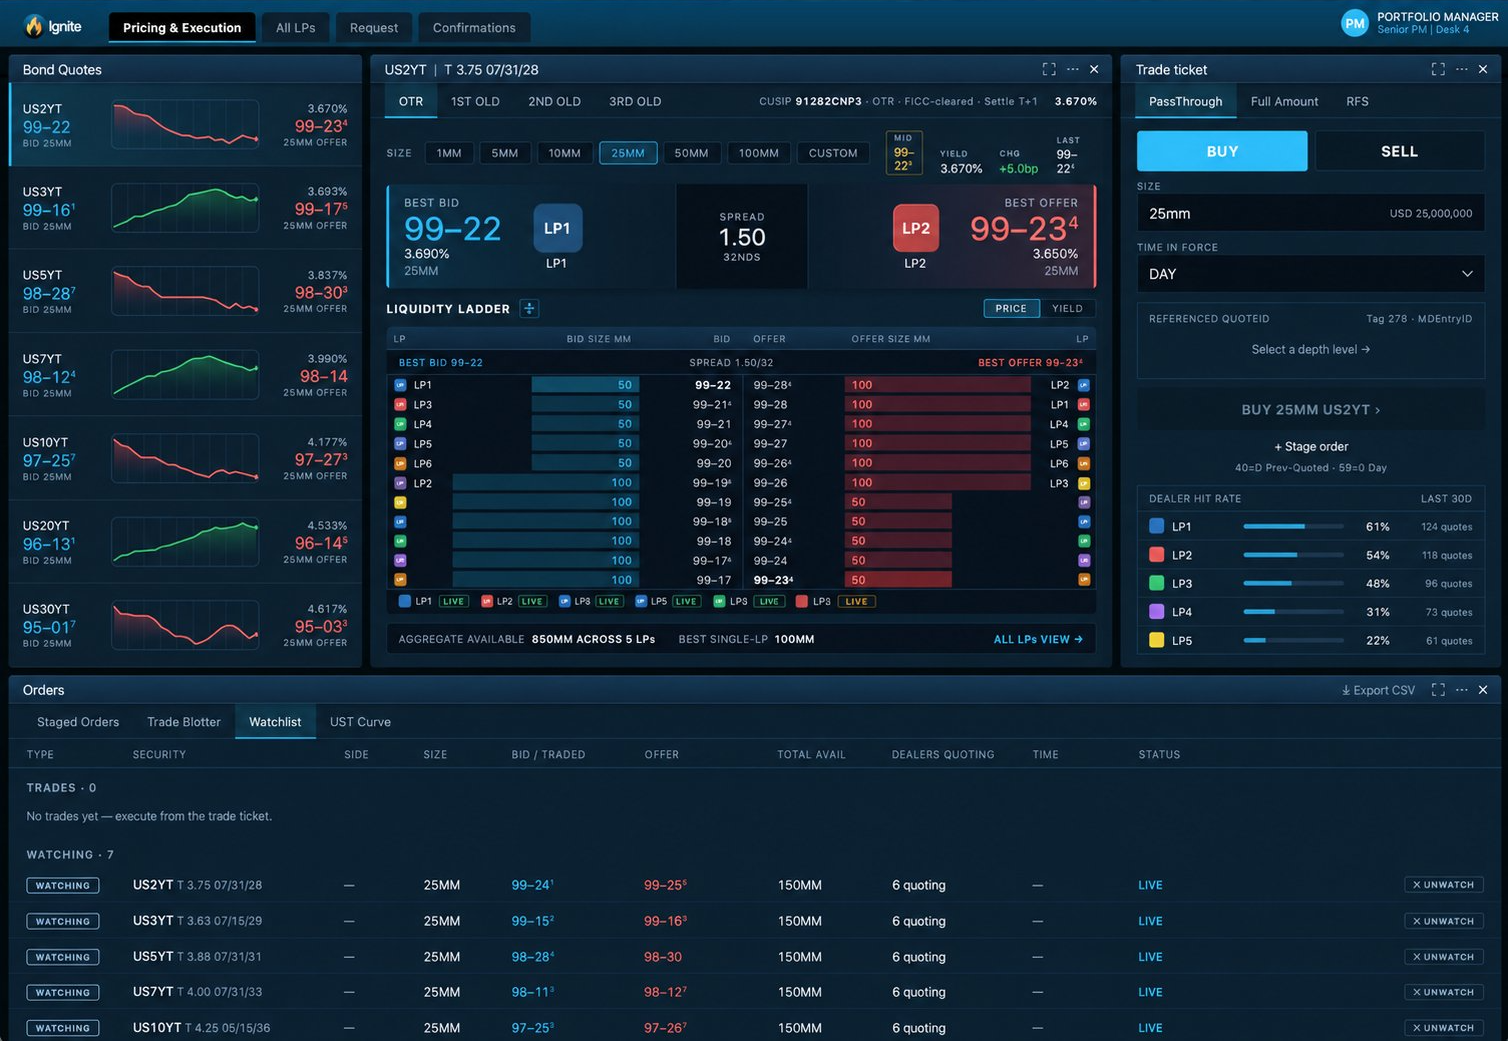Open the US2YT panel more options menu
1508x1041 pixels.
1073,69
